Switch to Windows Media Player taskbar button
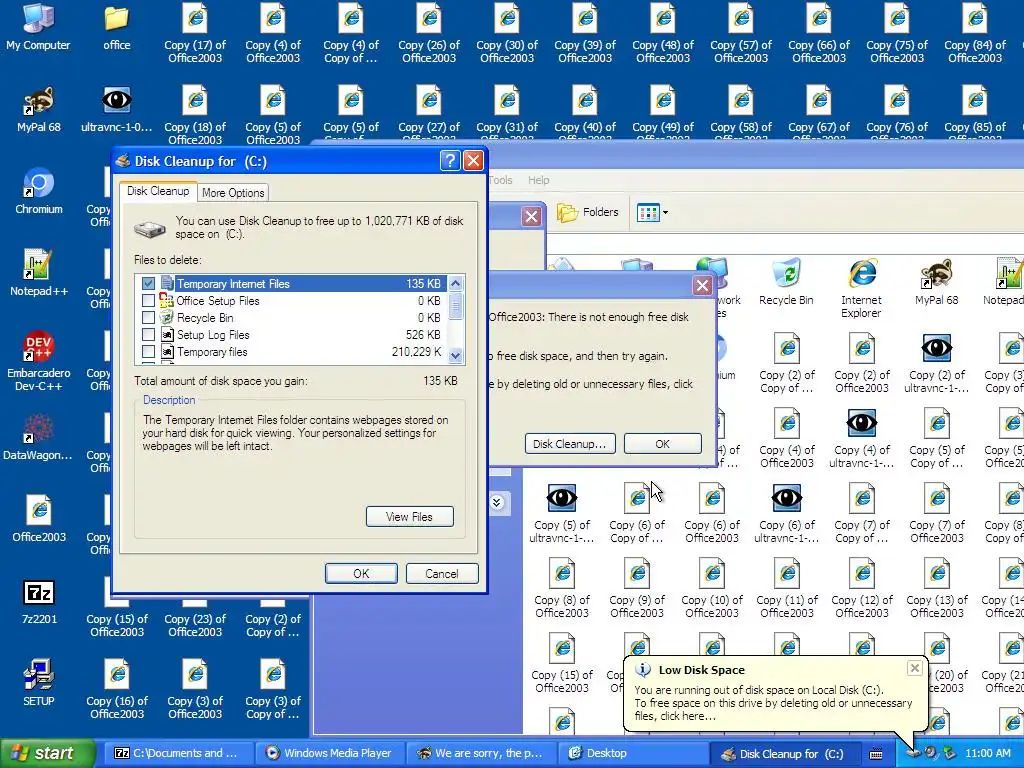Image resolution: width=1024 pixels, height=768 pixels. [x=330, y=753]
